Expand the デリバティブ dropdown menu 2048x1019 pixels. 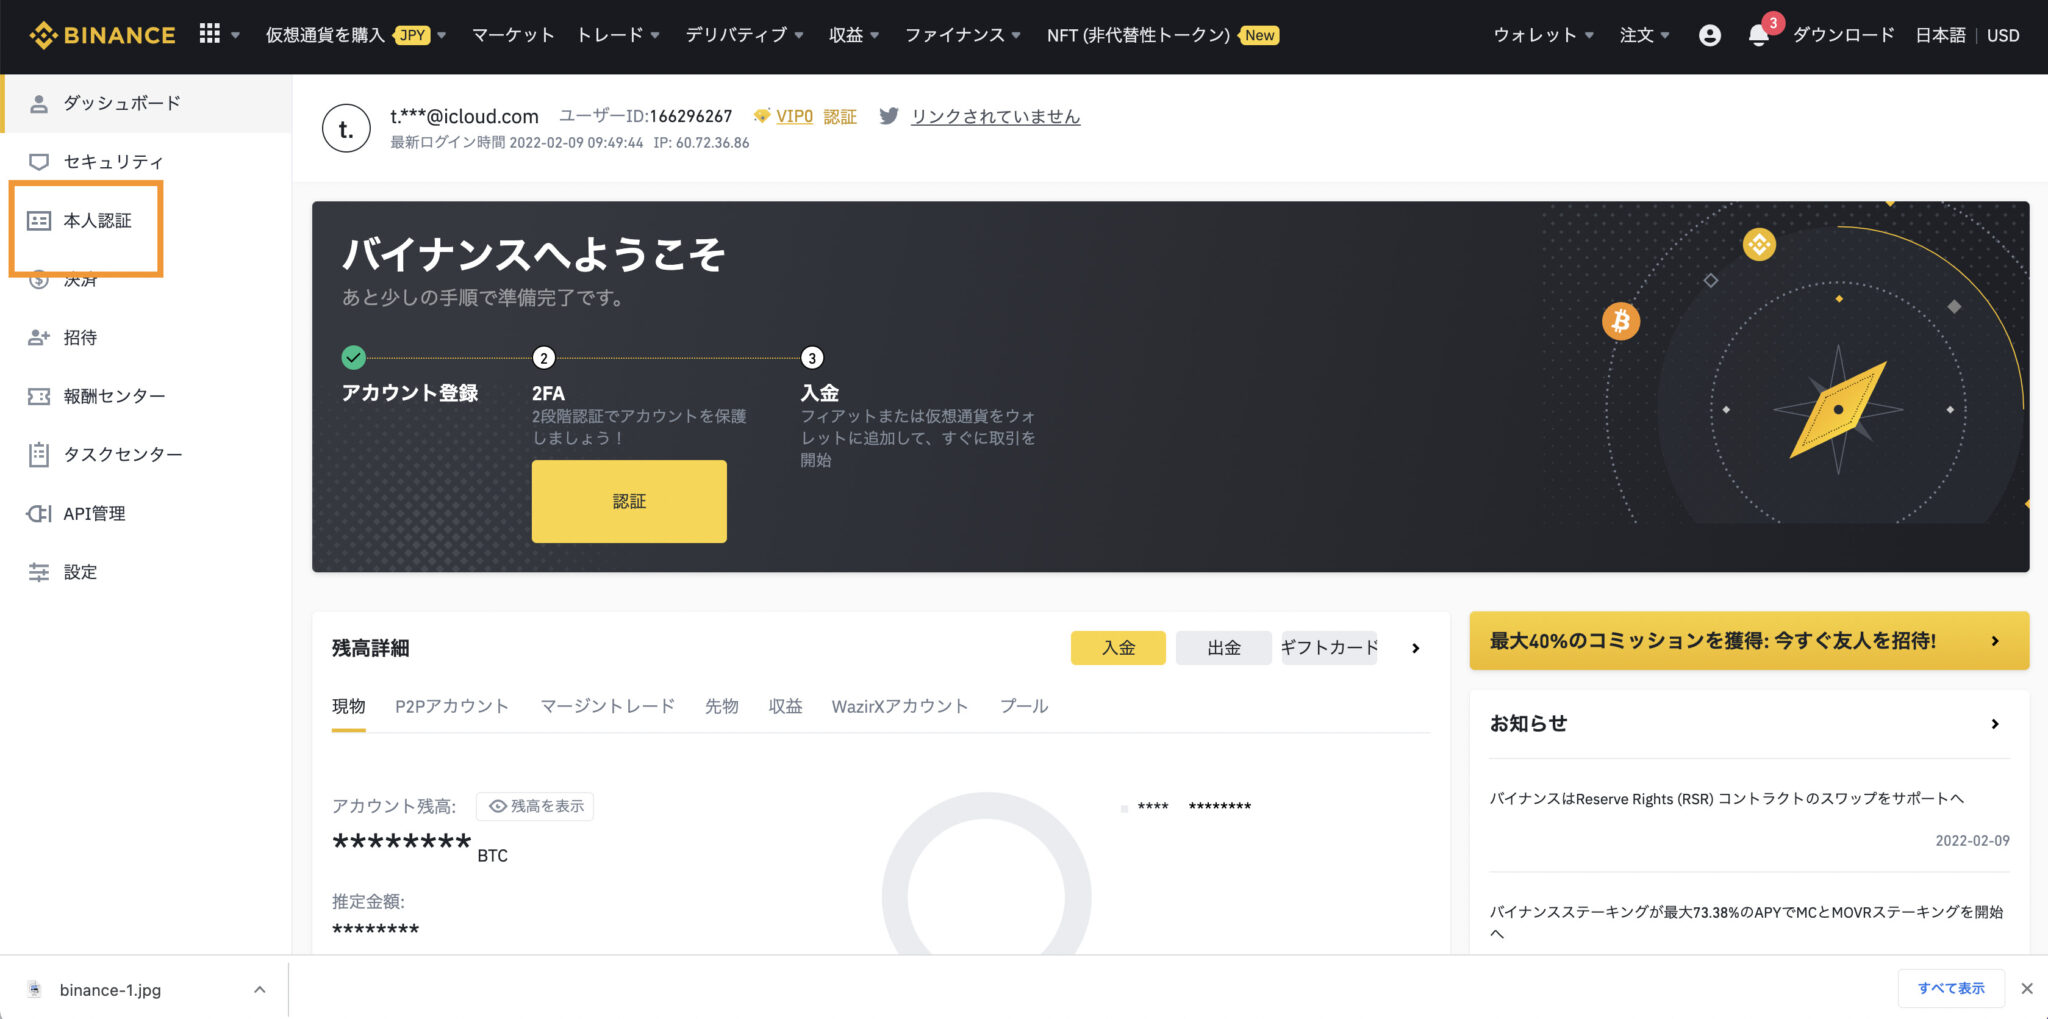pyautogui.click(x=744, y=35)
